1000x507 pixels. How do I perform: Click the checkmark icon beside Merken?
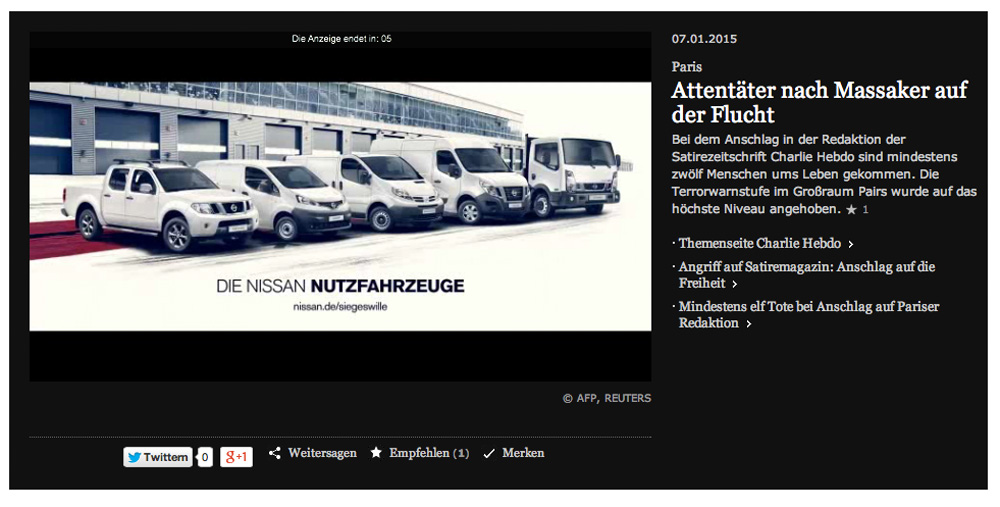coord(489,453)
